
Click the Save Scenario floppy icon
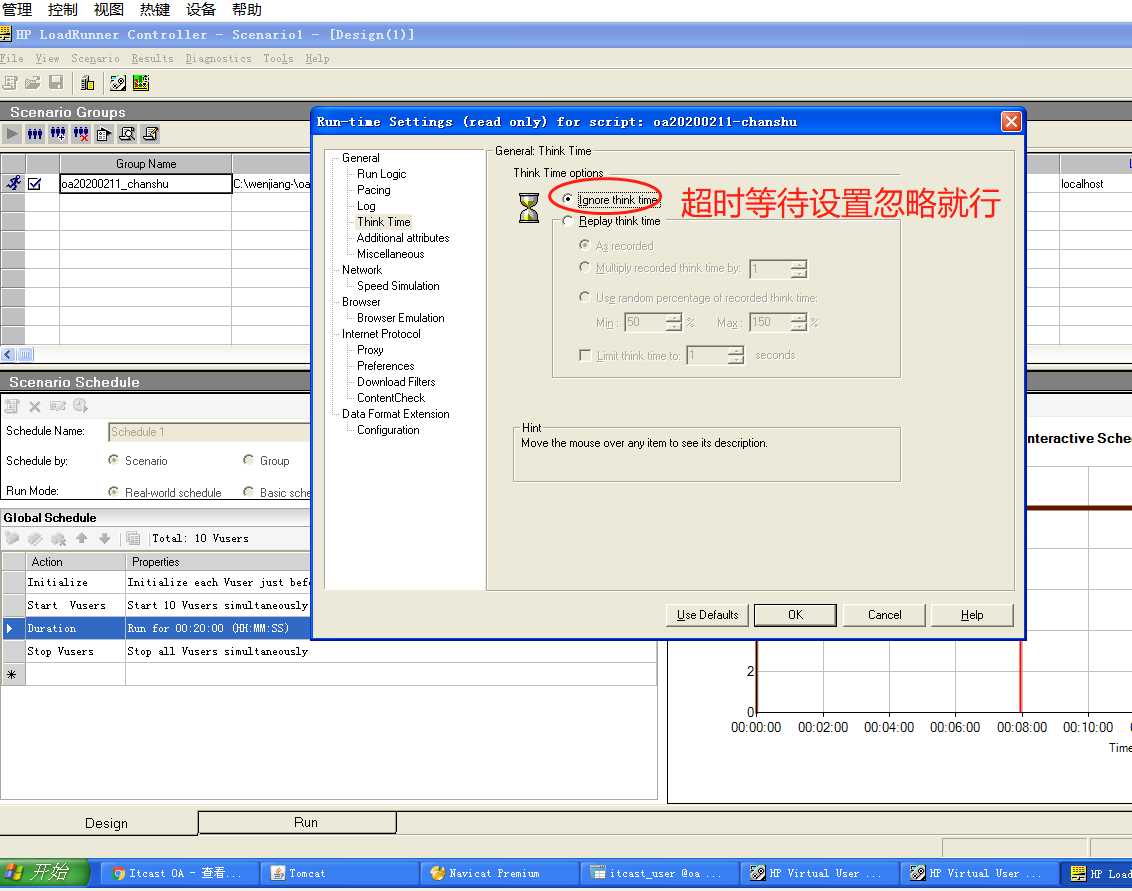pyautogui.click(x=56, y=83)
